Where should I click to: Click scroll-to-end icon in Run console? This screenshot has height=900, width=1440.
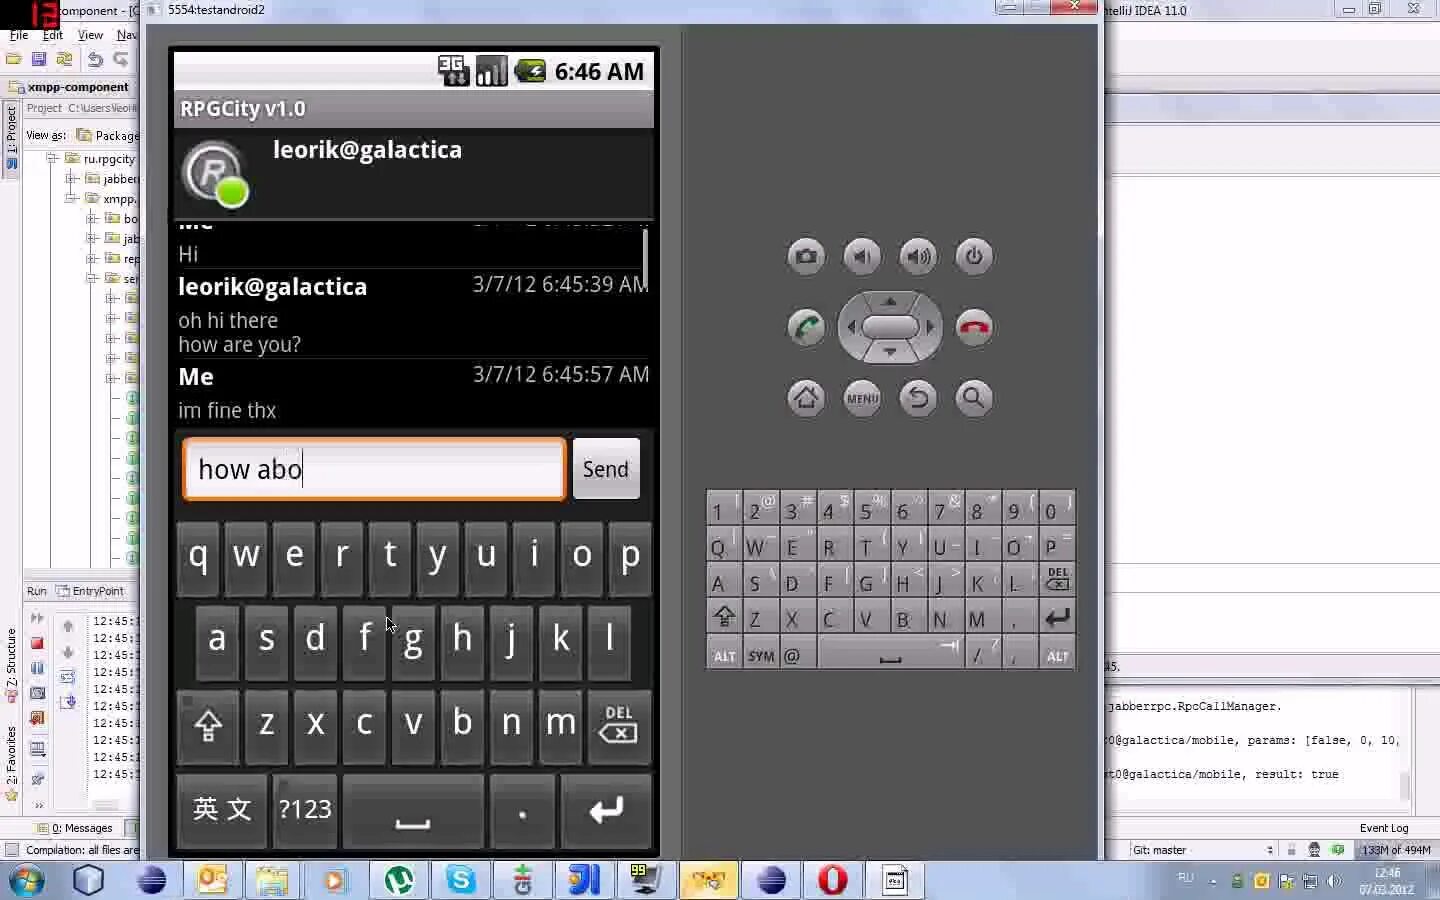tap(68, 702)
